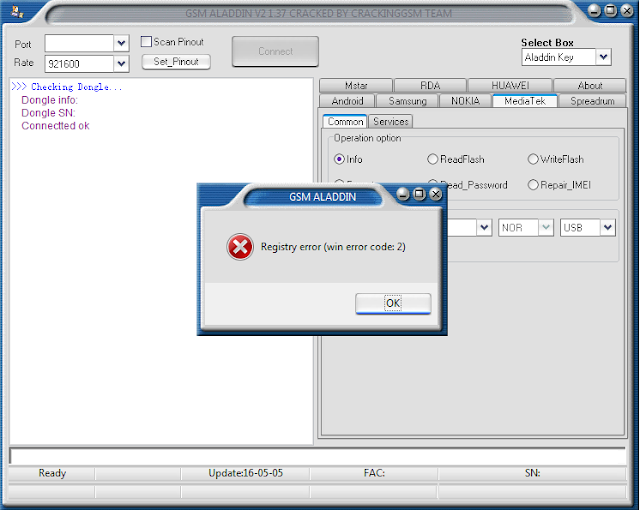Screen dimensions: 640x510
Task: Click the 'Checking Dongle...' log line
Action: coord(67,87)
